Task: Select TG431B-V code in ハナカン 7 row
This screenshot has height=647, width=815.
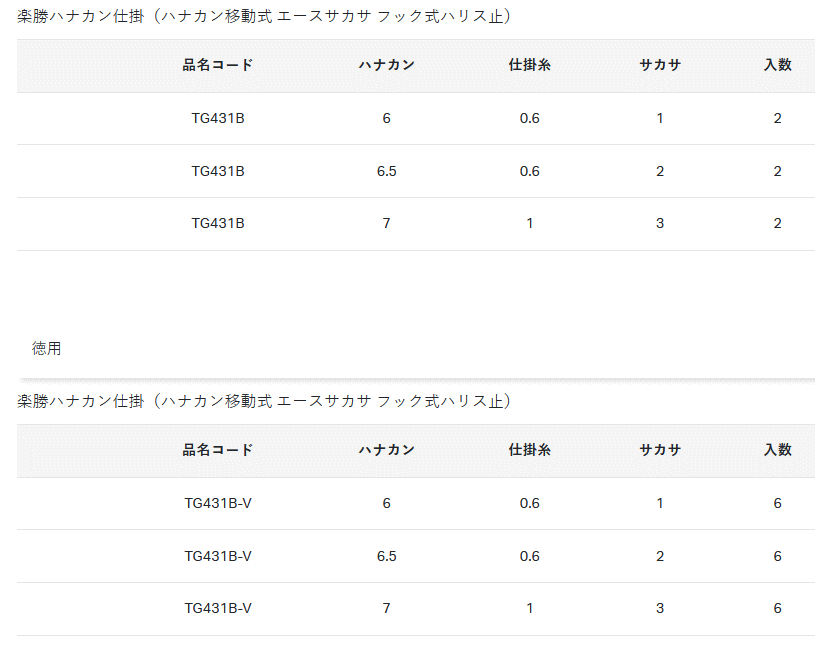Action: (x=218, y=608)
